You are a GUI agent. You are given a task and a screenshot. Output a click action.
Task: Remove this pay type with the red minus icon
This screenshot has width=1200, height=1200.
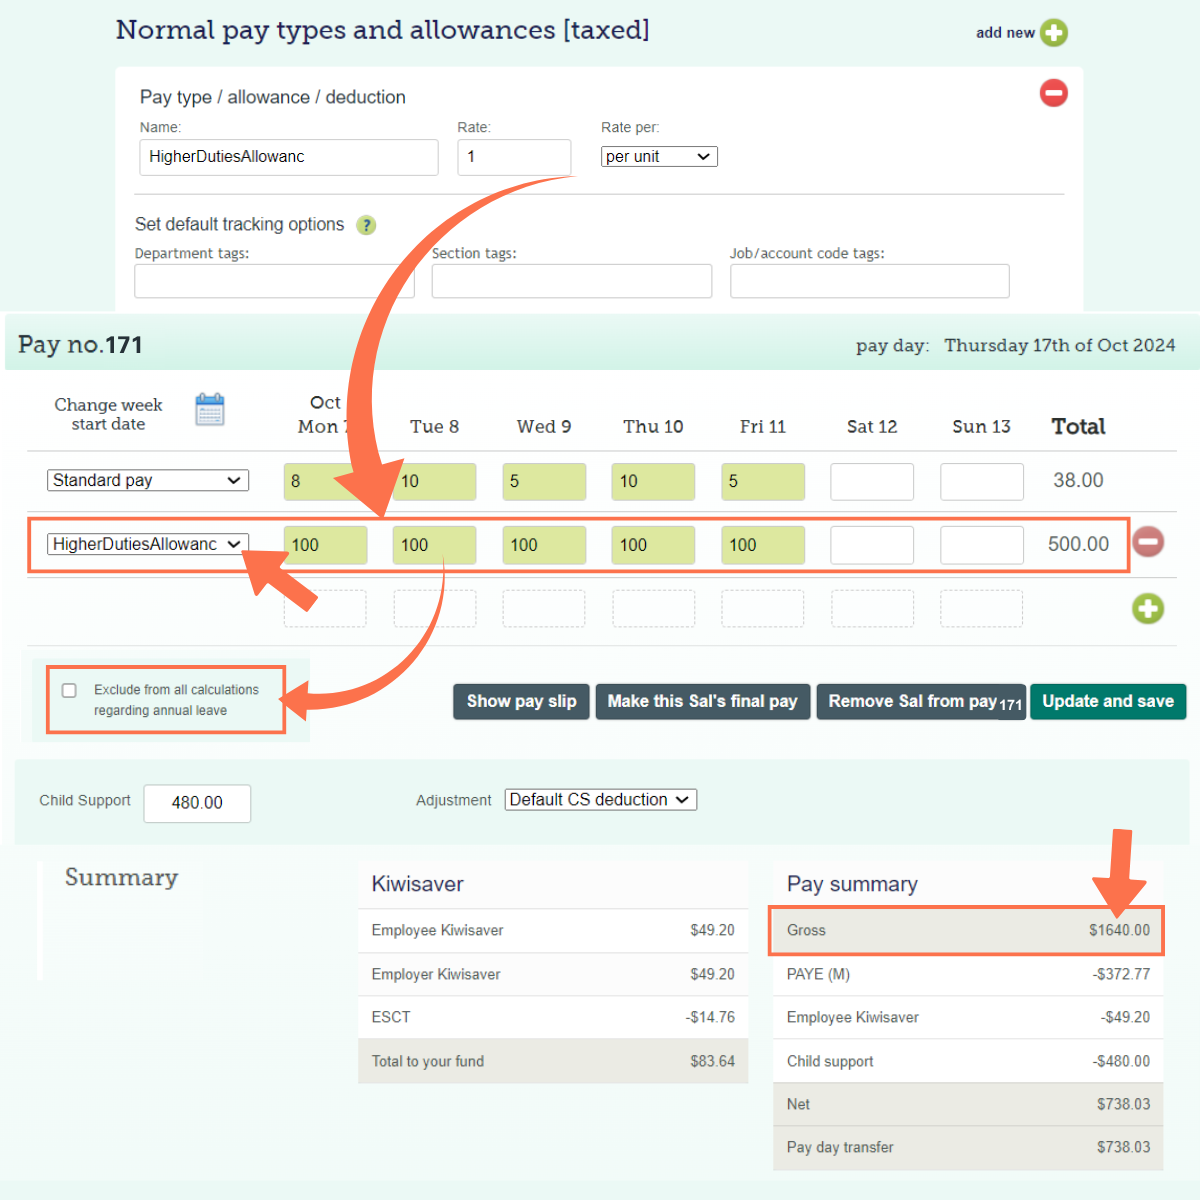click(1053, 92)
